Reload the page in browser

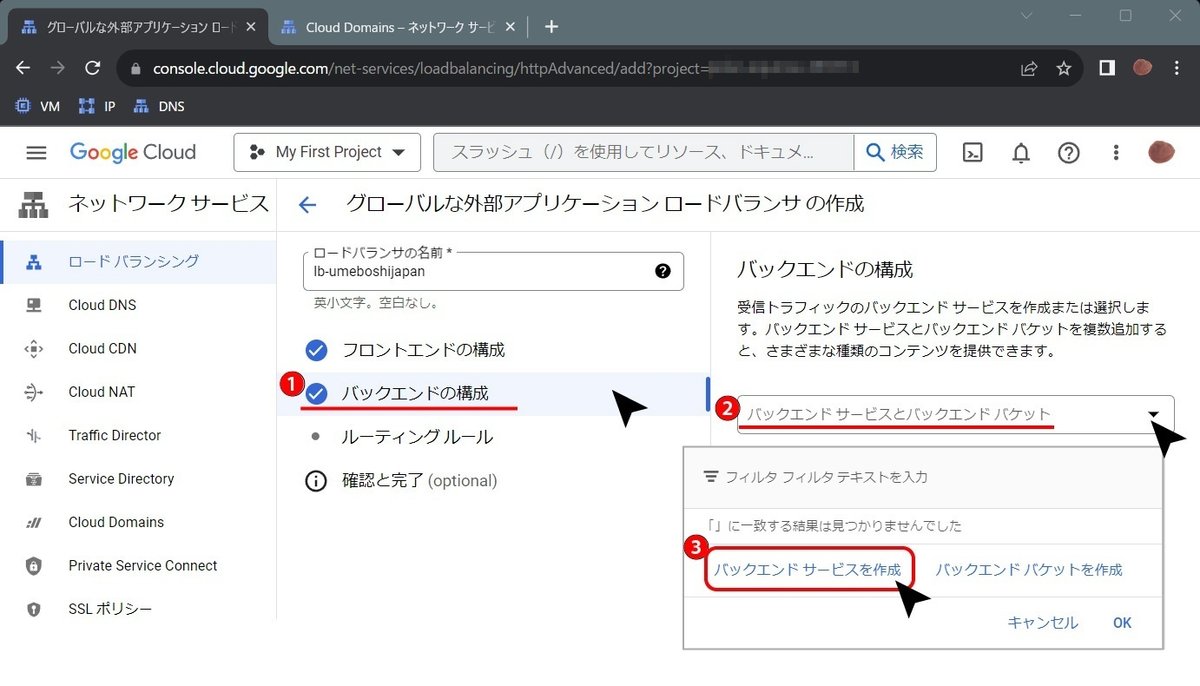point(93,68)
